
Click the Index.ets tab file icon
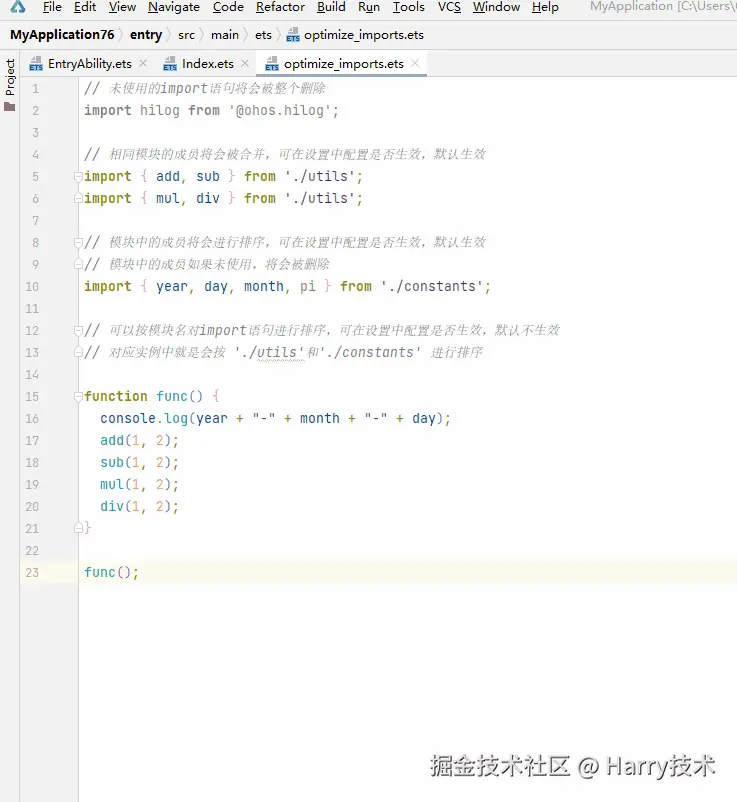(x=170, y=64)
